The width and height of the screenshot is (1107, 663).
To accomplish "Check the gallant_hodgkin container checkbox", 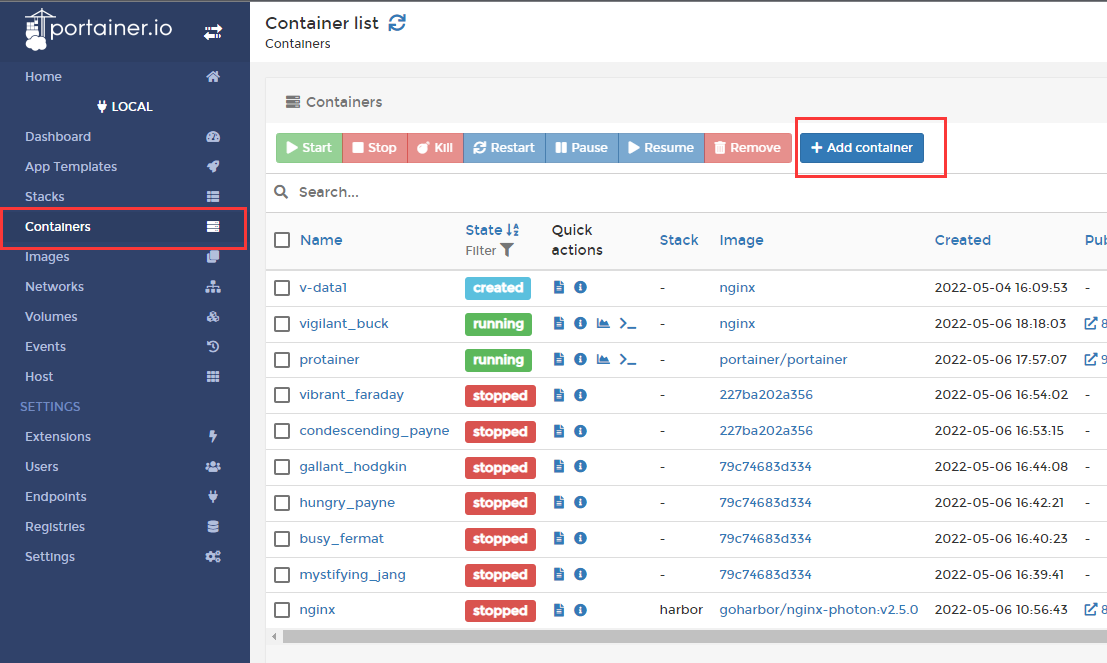I will 282,467.
